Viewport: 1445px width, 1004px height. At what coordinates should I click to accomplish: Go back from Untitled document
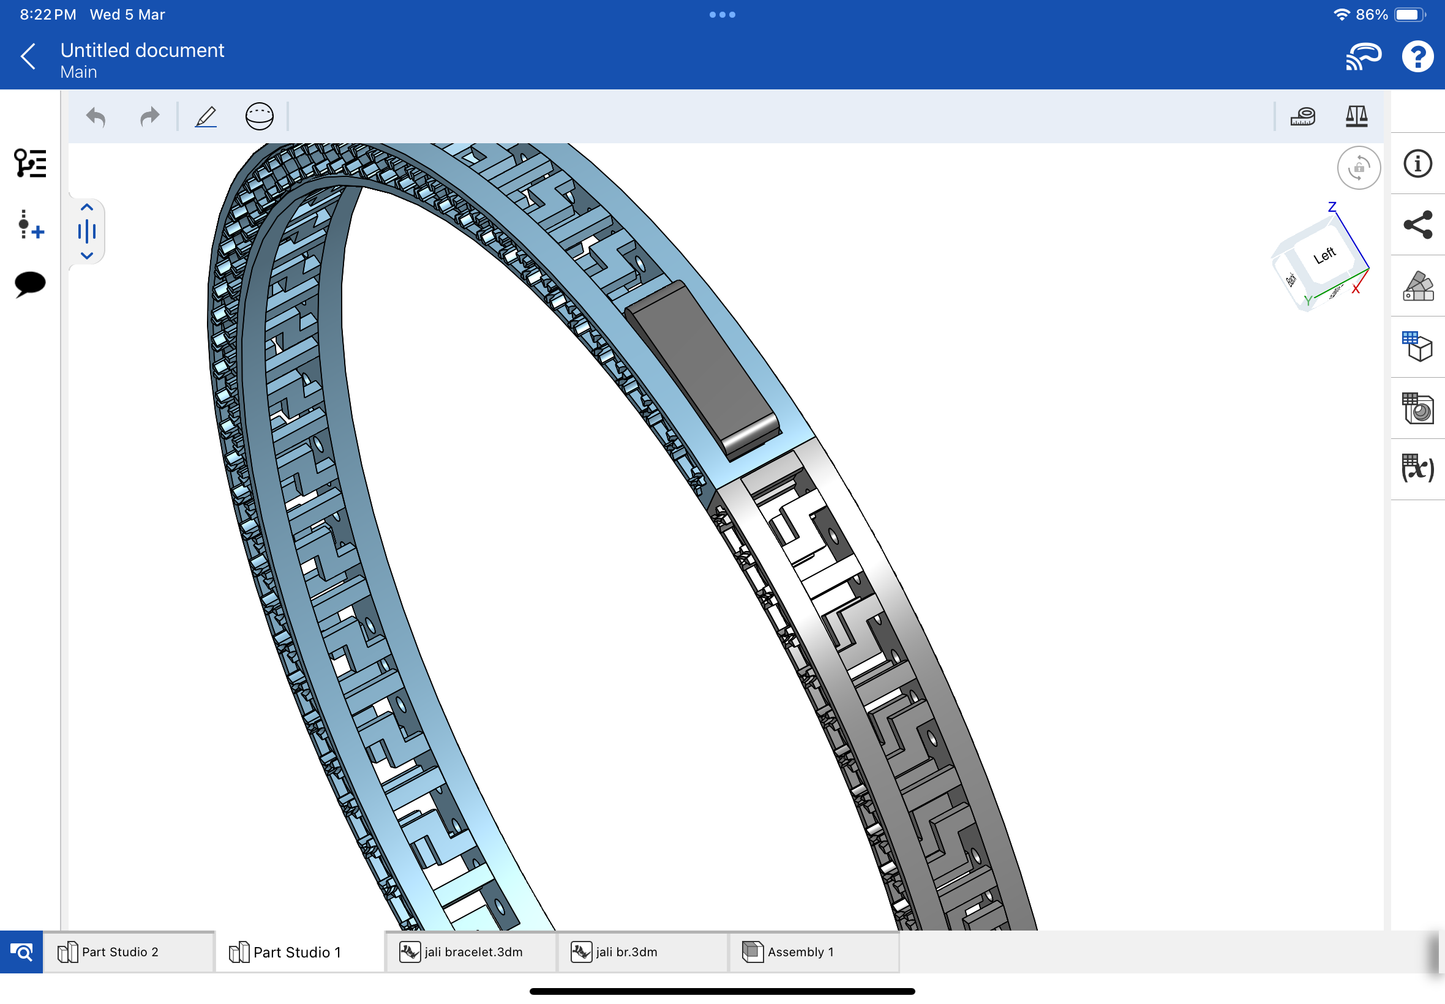[x=28, y=57]
